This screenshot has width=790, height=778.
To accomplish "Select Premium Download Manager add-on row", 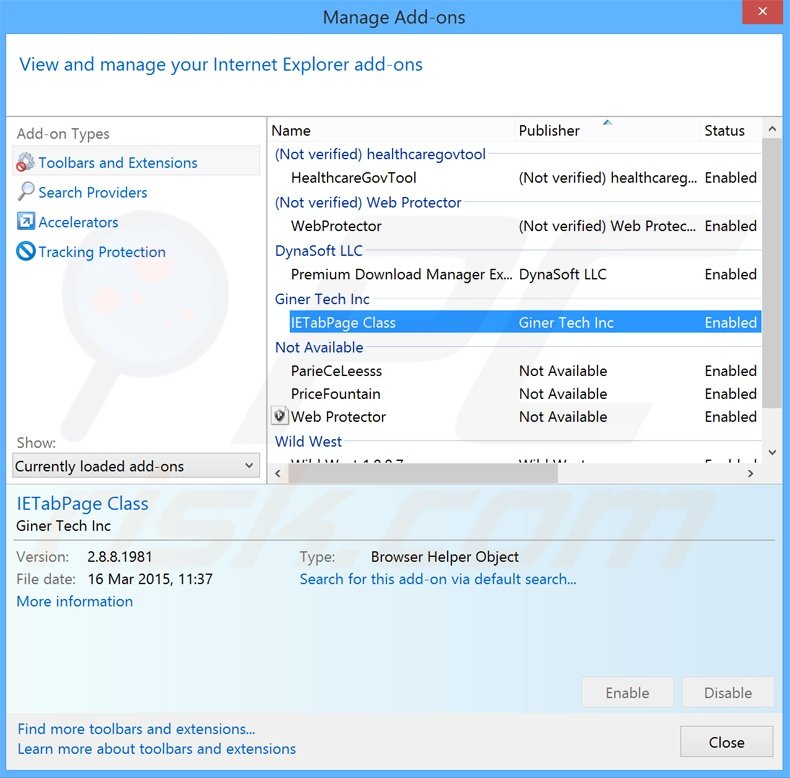I will (x=525, y=274).
